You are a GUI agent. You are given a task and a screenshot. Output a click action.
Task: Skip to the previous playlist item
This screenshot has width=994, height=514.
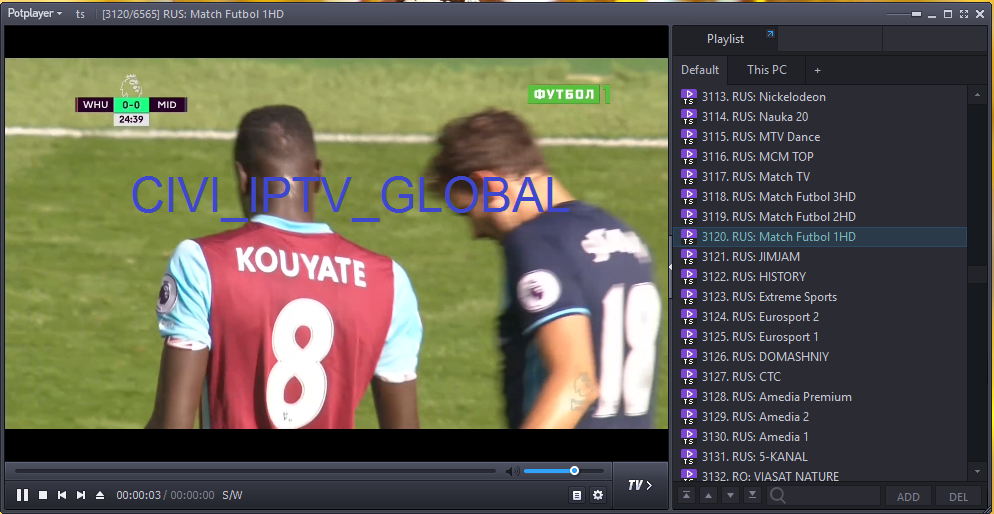tap(62, 495)
